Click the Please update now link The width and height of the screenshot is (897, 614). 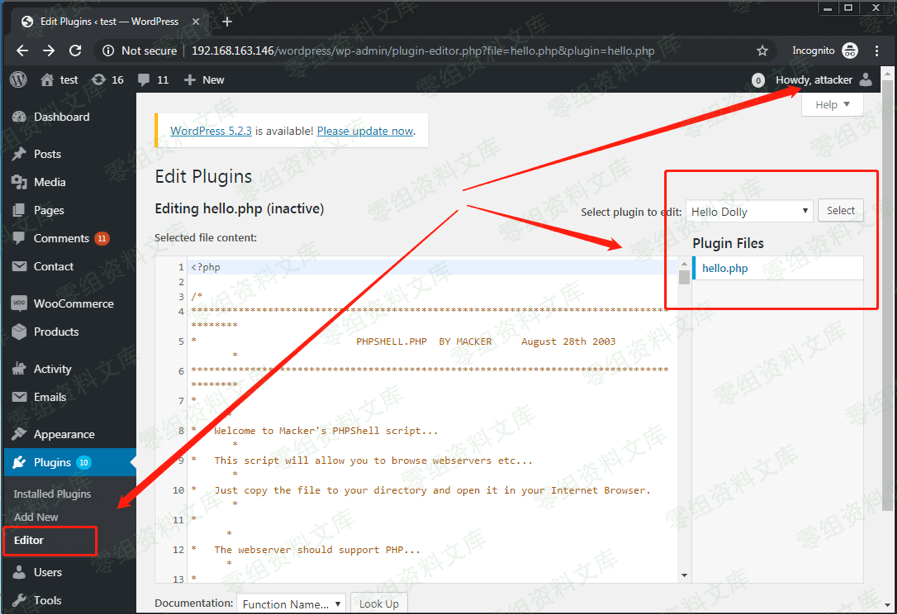coord(365,131)
